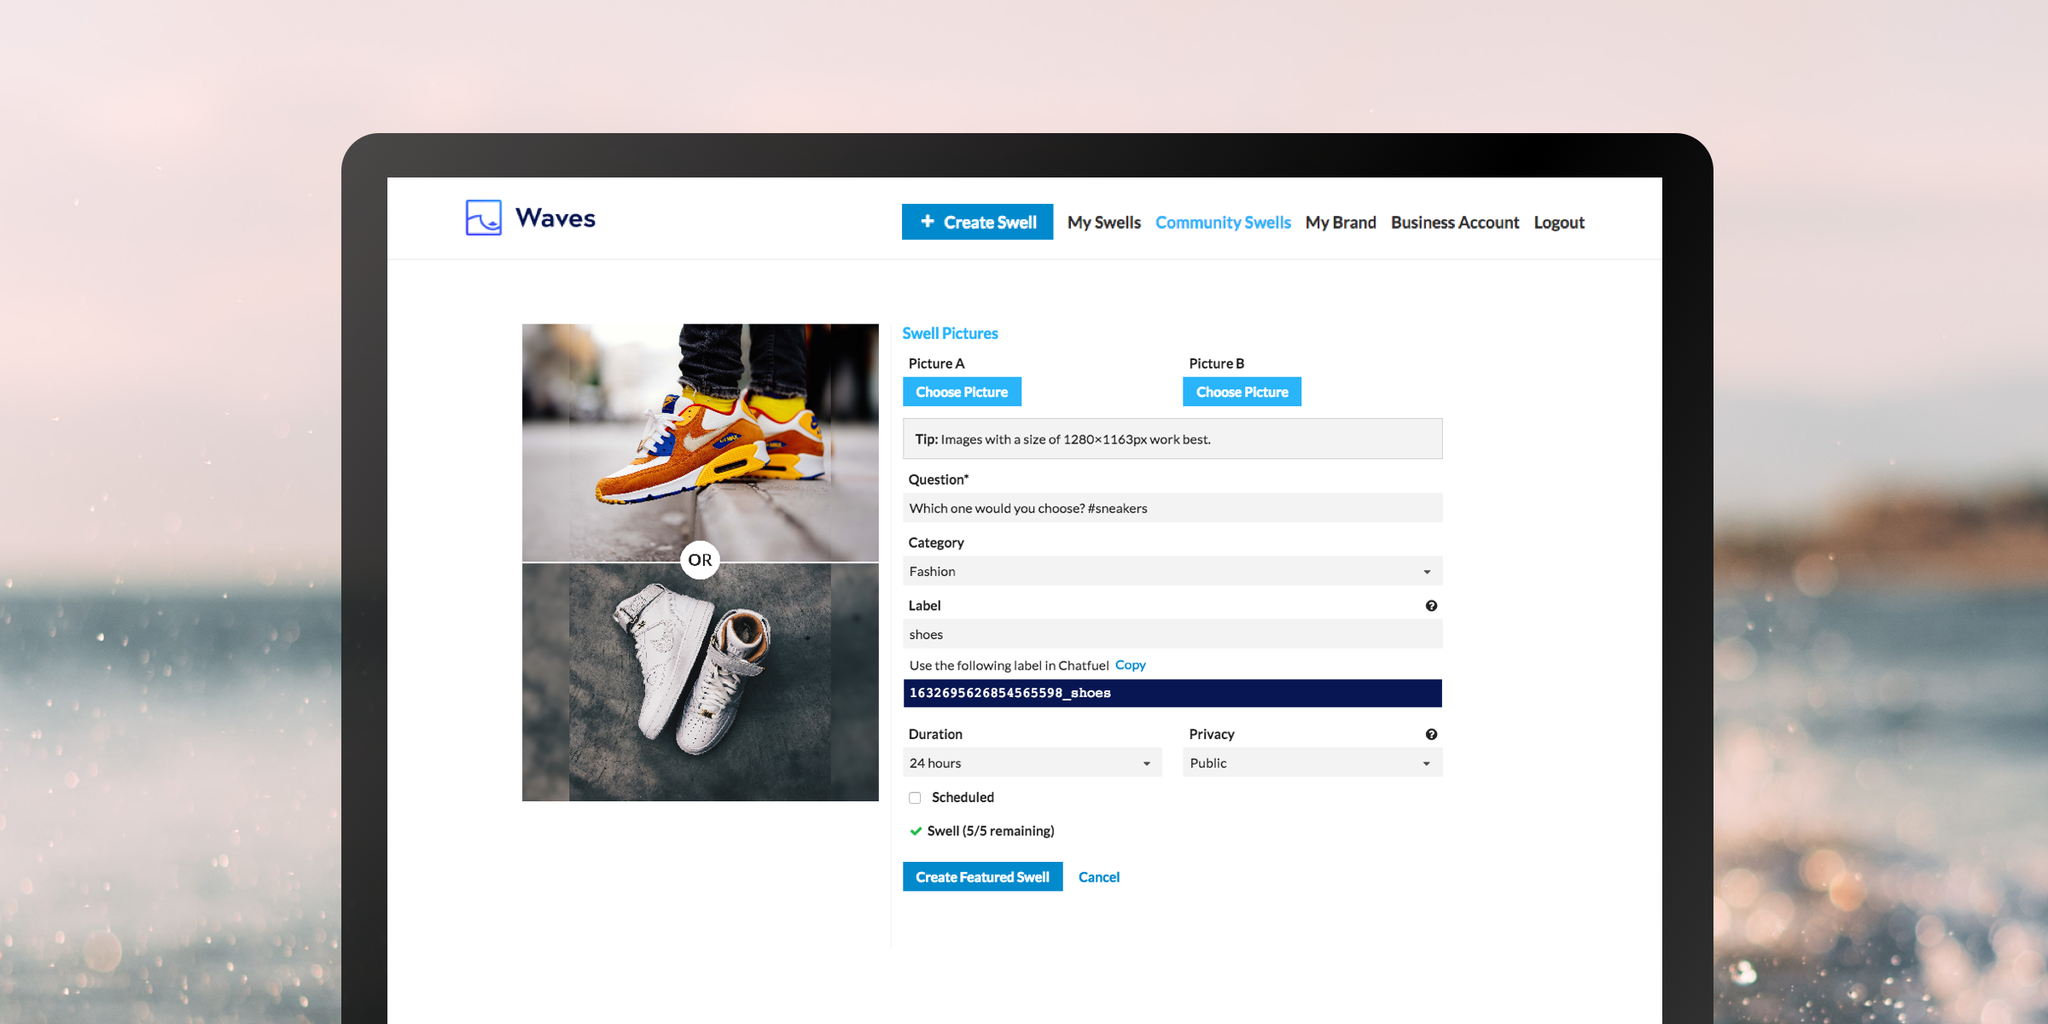Open the My Brand page
The width and height of the screenshot is (2048, 1024).
[1340, 222]
